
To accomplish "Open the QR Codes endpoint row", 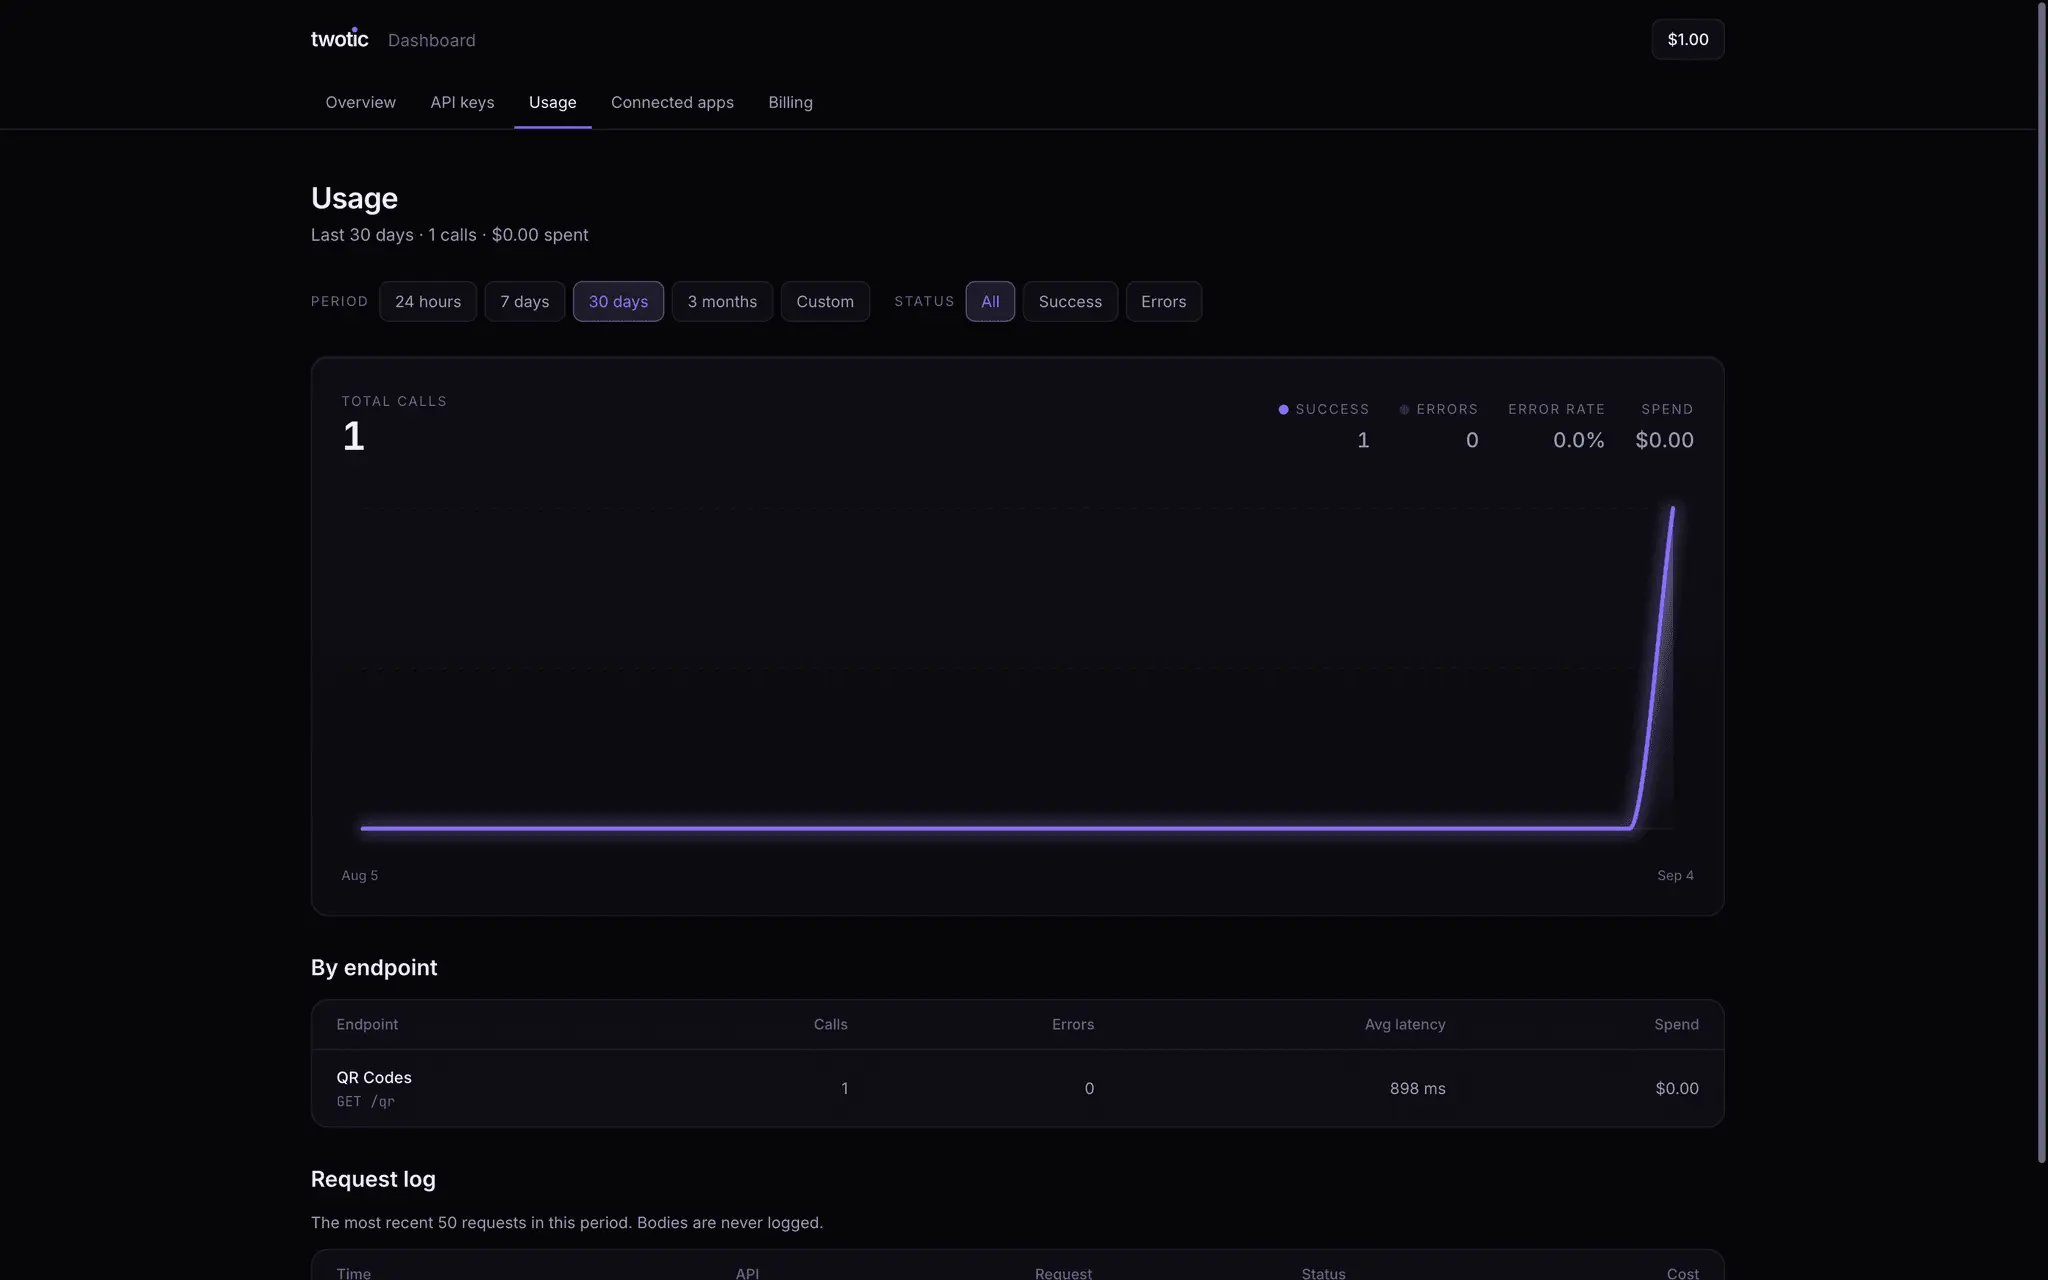I will point(1017,1088).
